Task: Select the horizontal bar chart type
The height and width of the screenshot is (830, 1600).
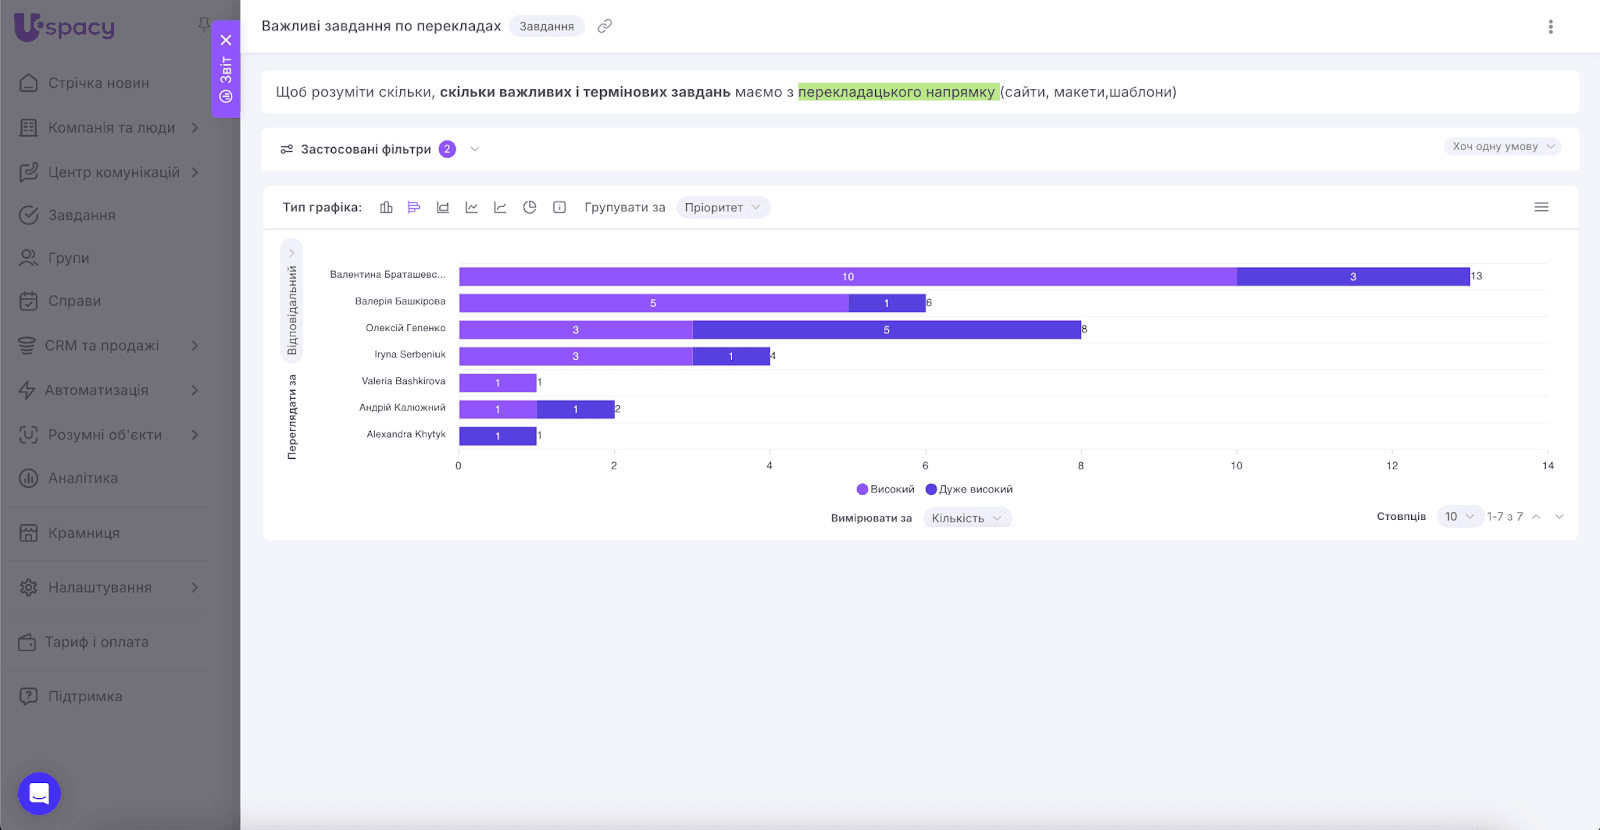Action: [x=414, y=207]
